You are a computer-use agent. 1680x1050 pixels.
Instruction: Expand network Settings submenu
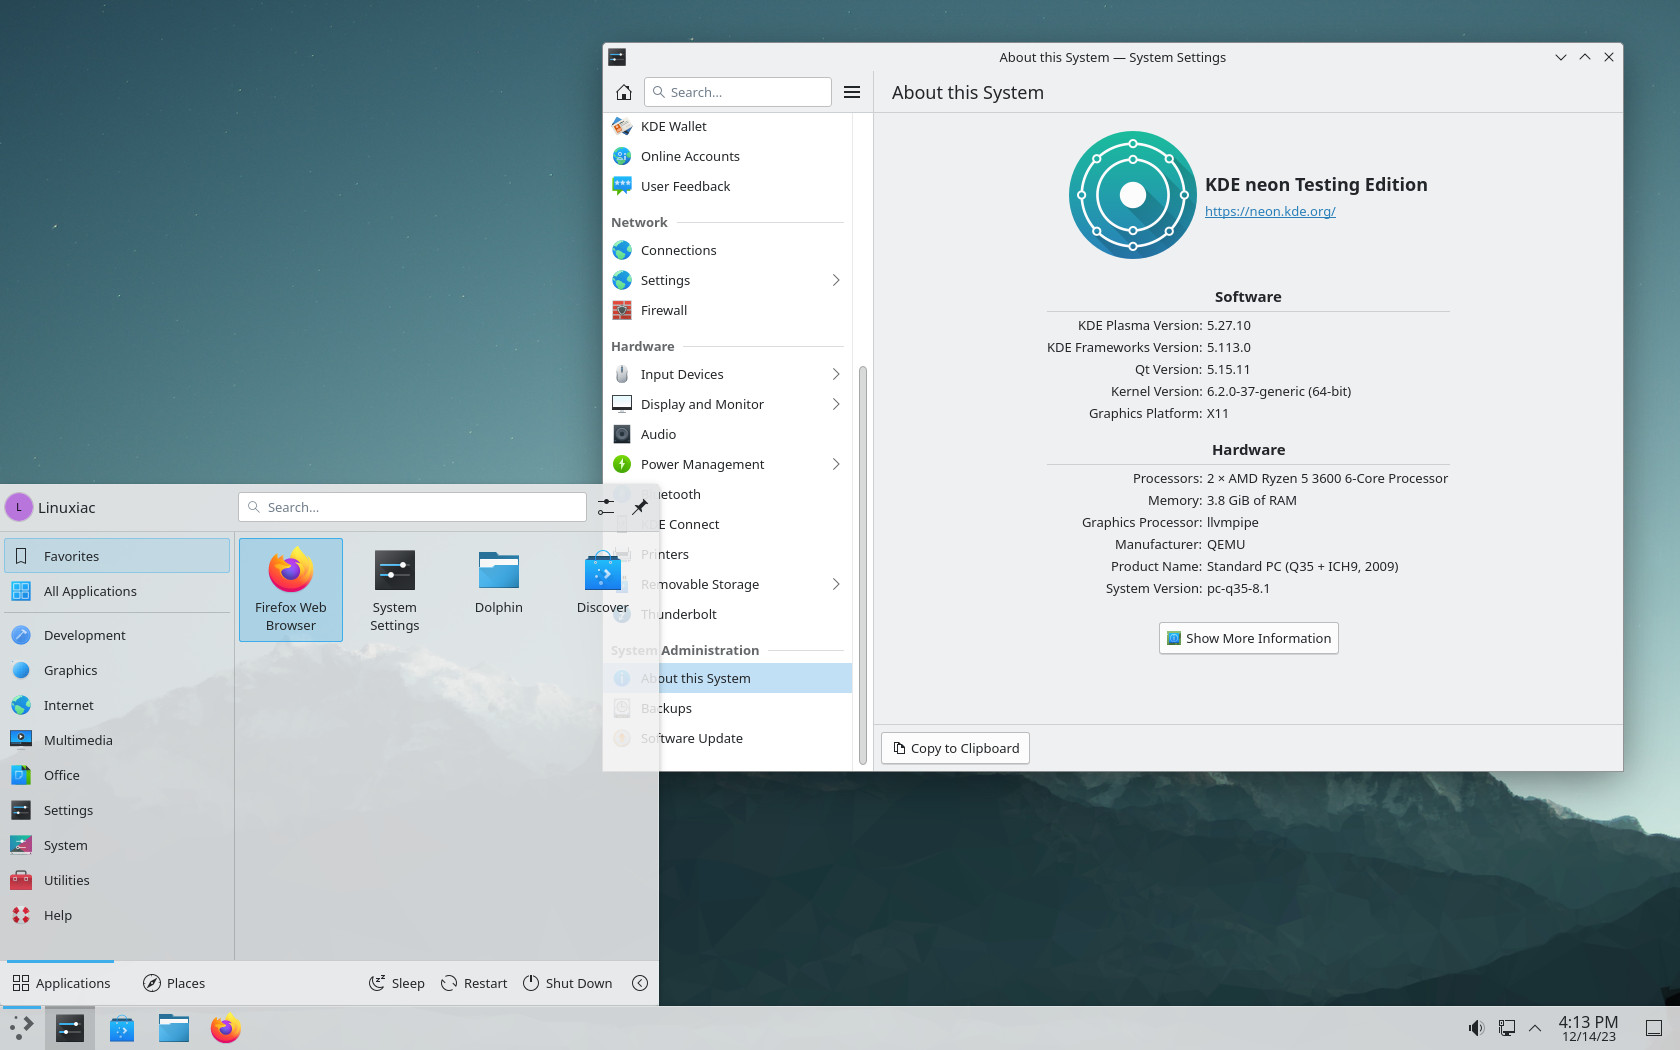click(x=836, y=280)
